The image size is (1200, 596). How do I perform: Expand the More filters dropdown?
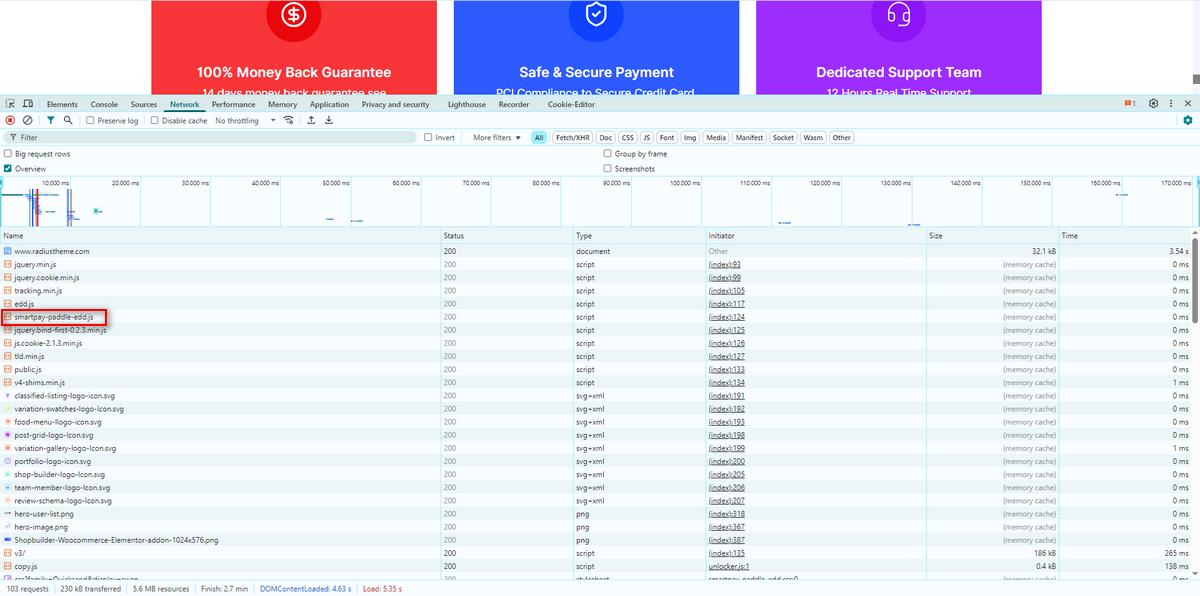[497, 137]
